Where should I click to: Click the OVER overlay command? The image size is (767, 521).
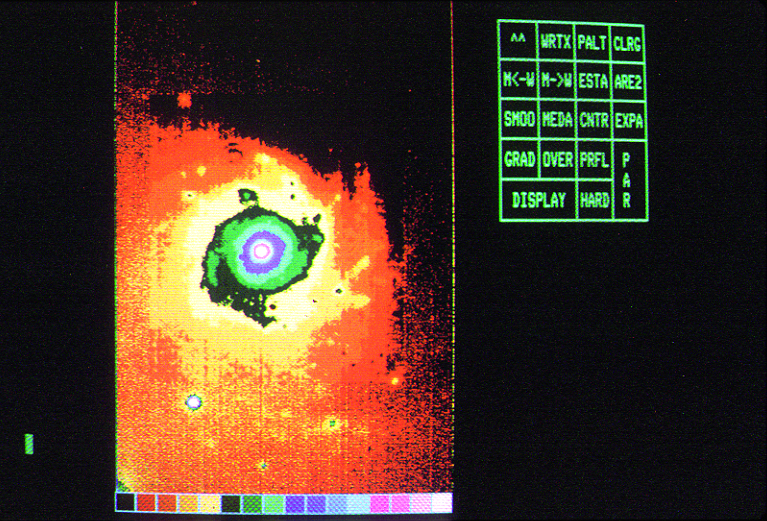(x=556, y=159)
